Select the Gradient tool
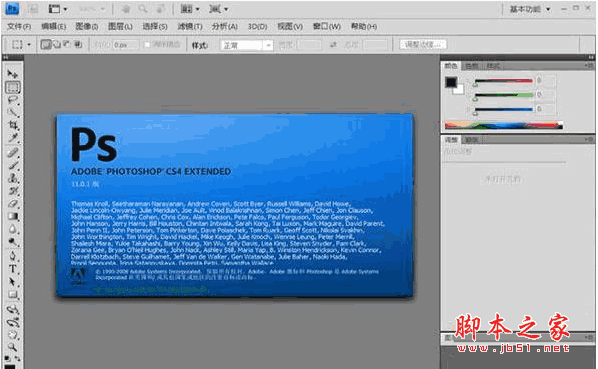Screen dimensions: 598x369 13,217
